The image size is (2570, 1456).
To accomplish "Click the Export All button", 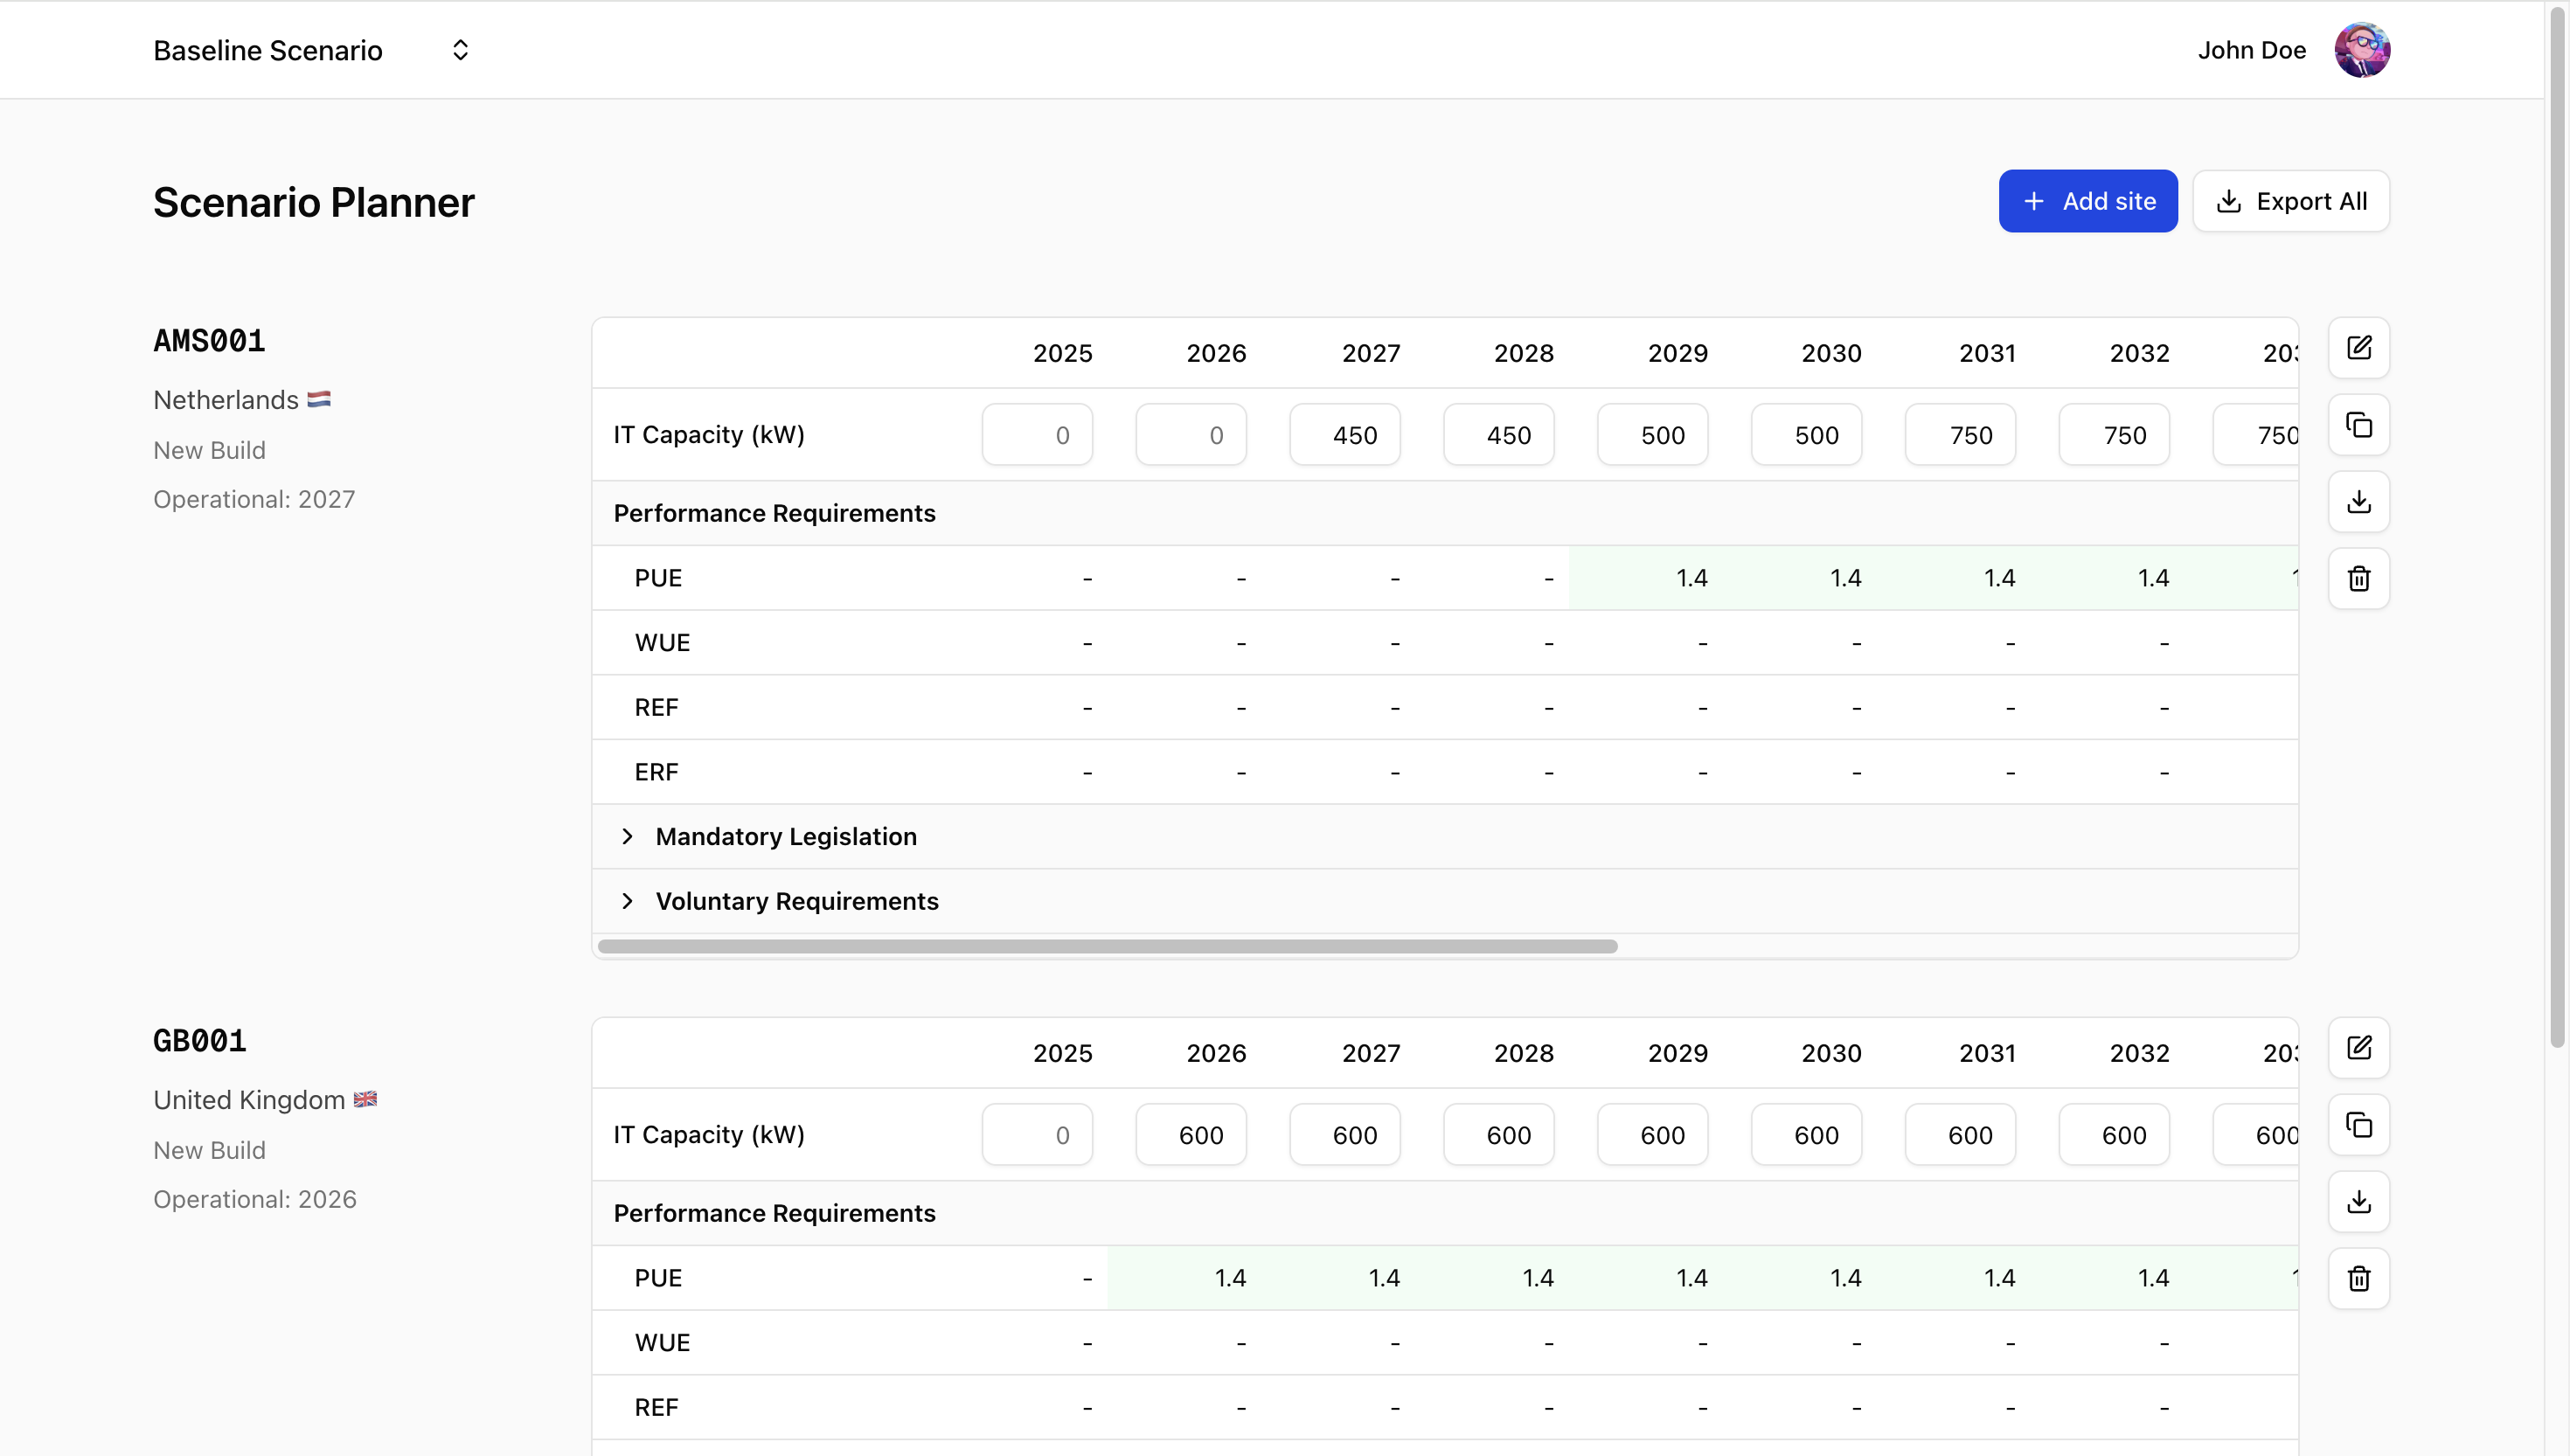I will [2290, 200].
